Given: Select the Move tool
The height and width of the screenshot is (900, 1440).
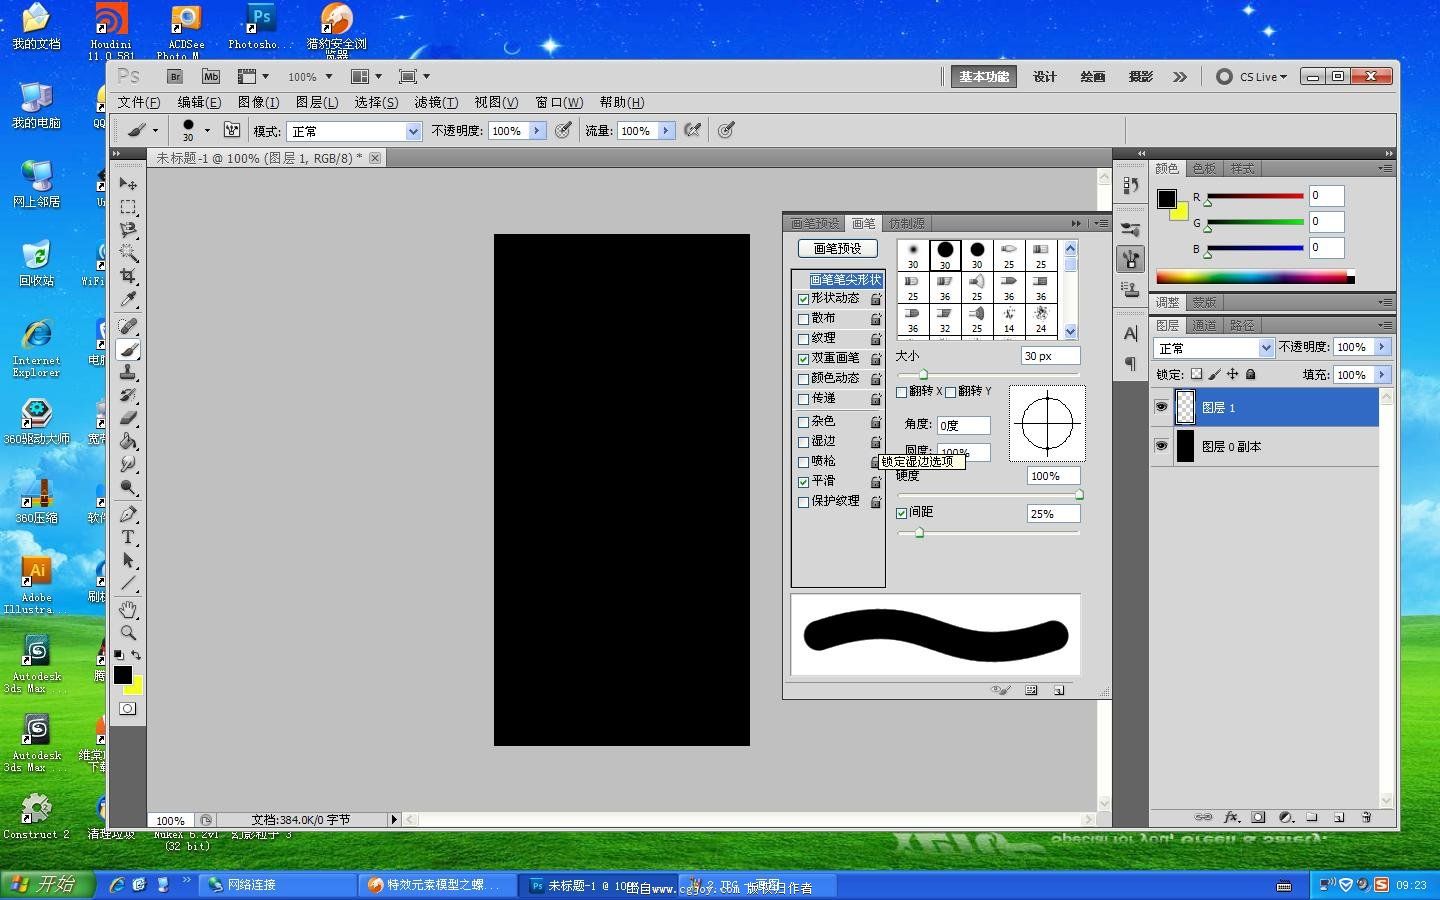Looking at the screenshot, I should pyautogui.click(x=128, y=183).
